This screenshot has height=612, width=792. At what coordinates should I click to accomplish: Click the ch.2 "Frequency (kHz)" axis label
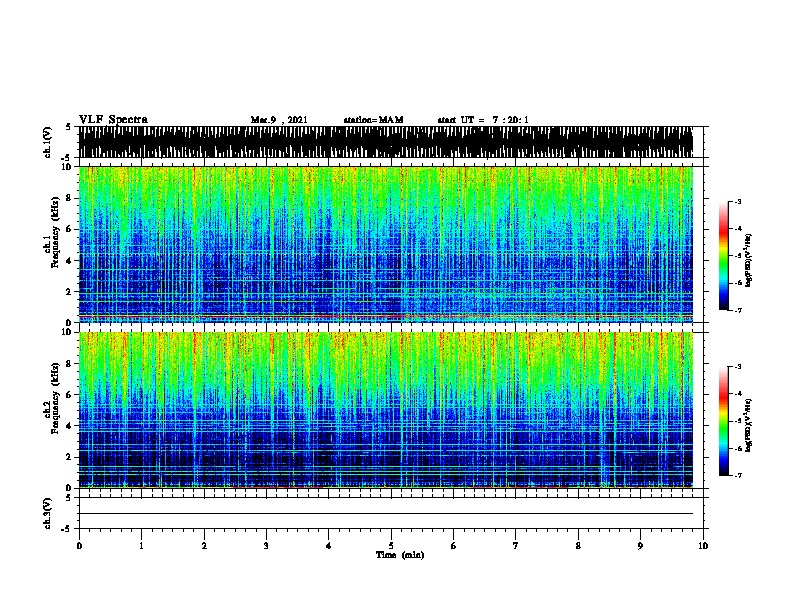point(55,398)
